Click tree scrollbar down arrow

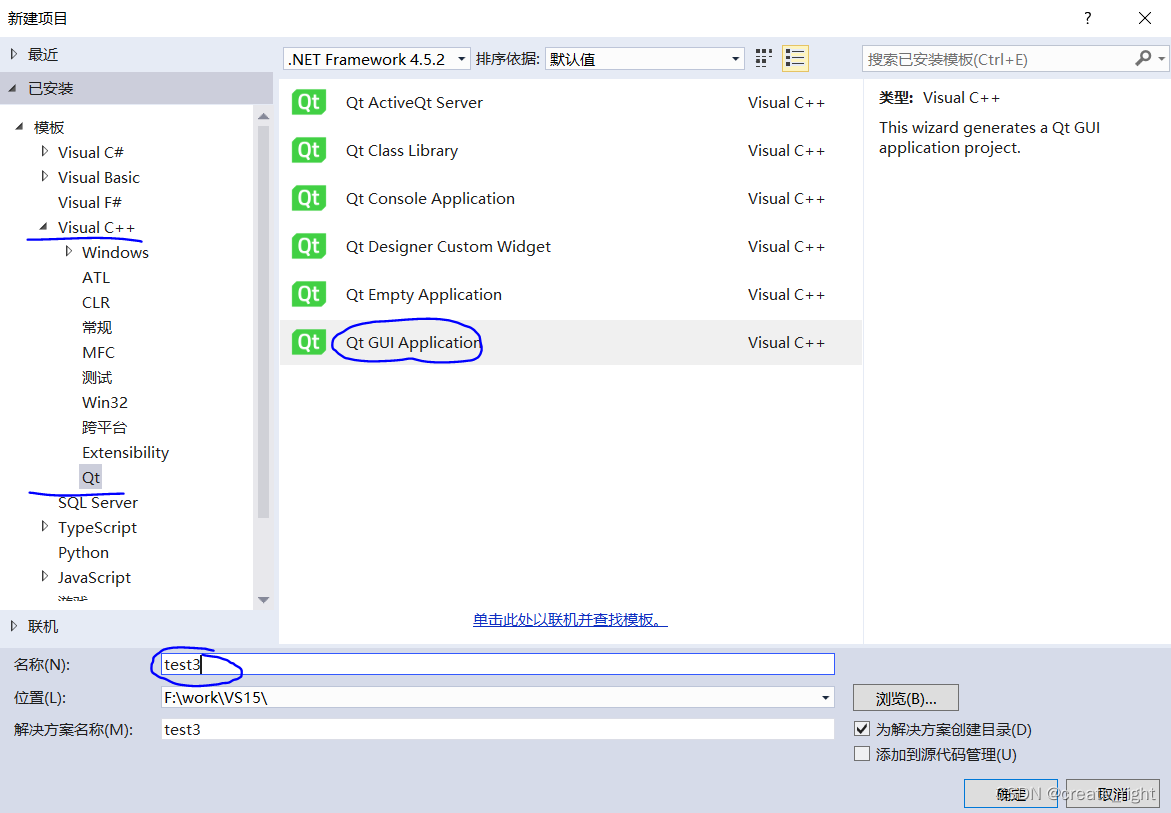(x=263, y=599)
